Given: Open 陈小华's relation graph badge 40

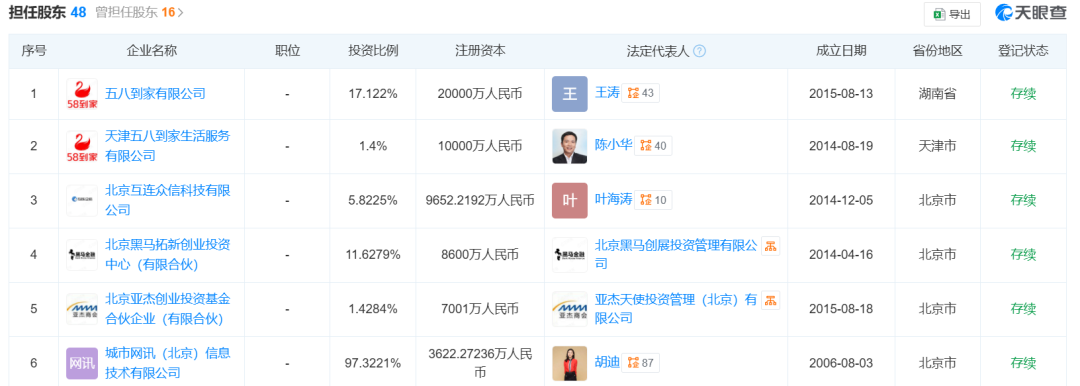Looking at the screenshot, I should (x=653, y=145).
